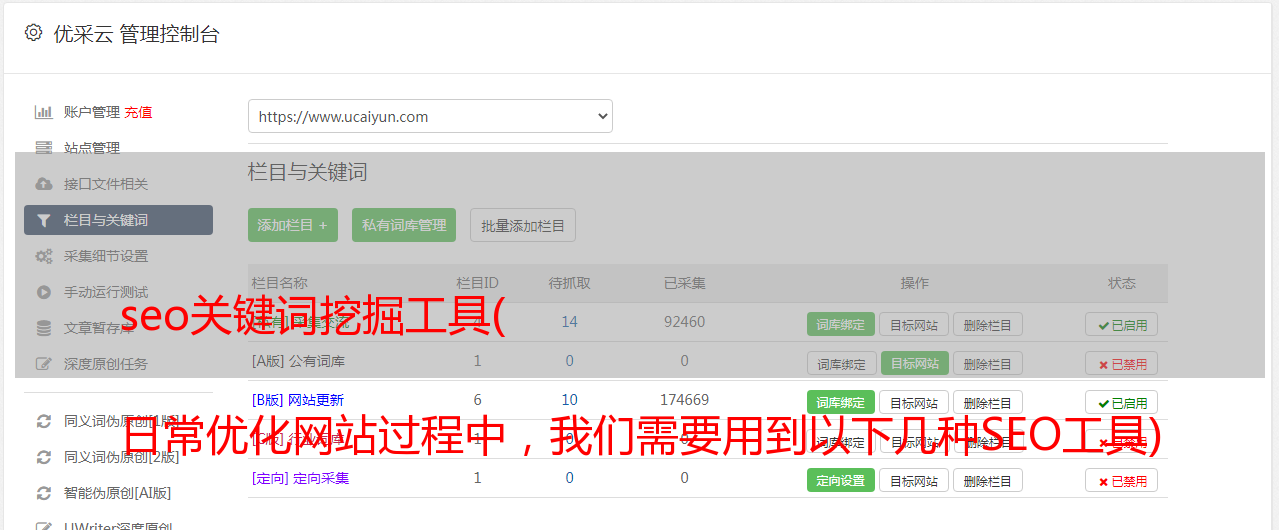Viewport: 1279px width, 530px height.
Task: Click 词库绑定 for [A版] 公有词库
Action: [841, 363]
